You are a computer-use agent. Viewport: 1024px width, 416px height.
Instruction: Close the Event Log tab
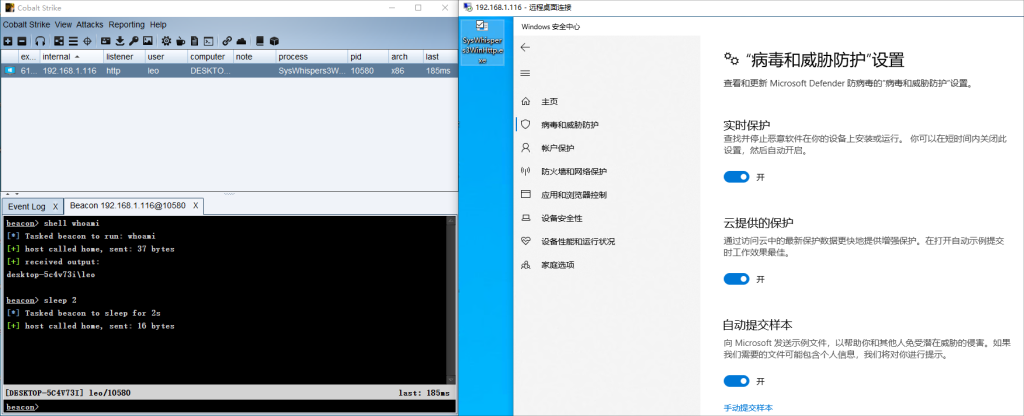click(56, 206)
